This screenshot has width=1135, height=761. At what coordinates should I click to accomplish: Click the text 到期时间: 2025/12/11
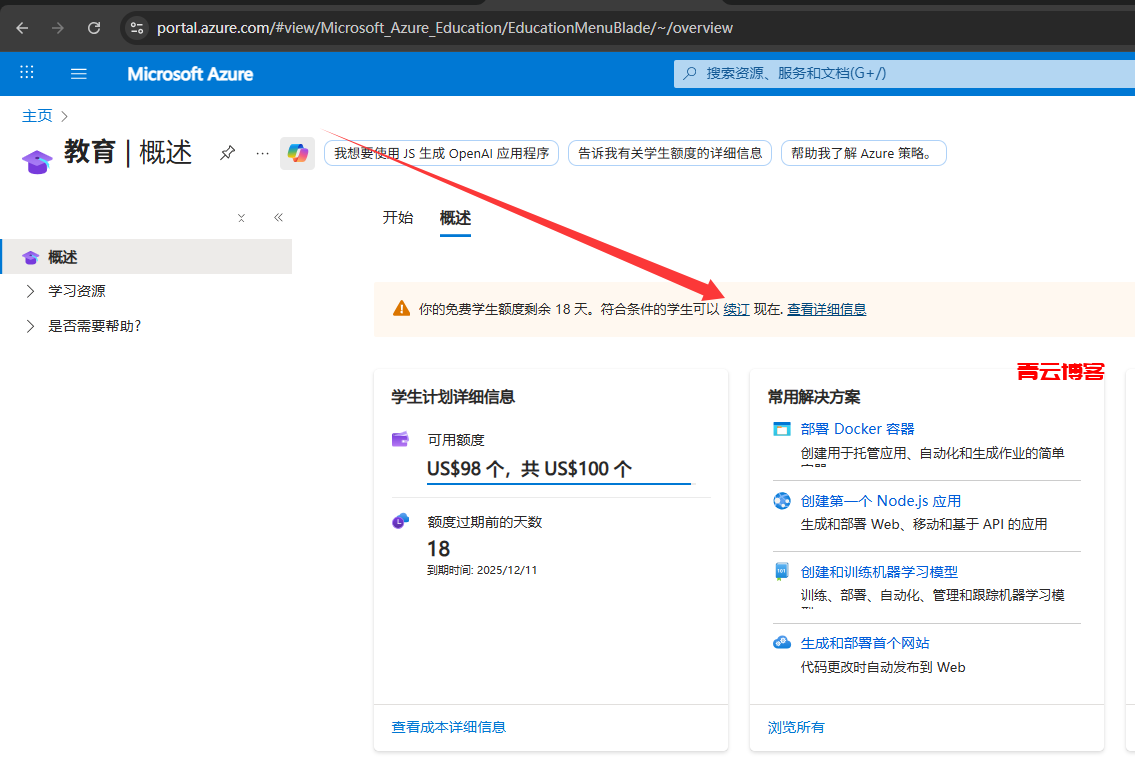coord(482,570)
